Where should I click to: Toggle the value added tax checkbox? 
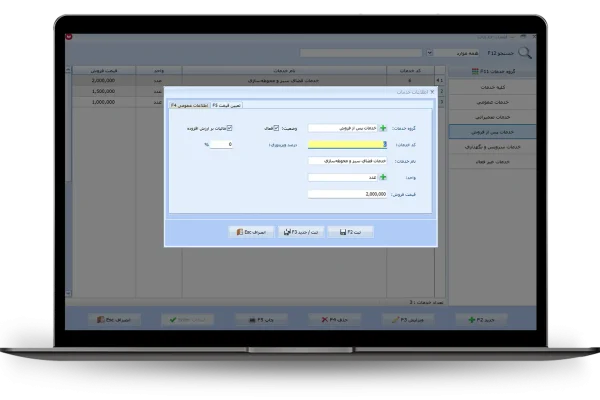click(x=230, y=128)
